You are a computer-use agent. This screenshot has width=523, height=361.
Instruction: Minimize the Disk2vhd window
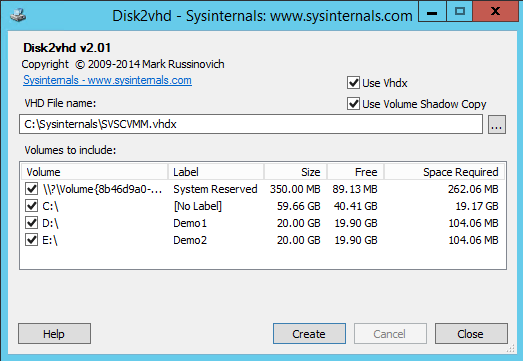[432, 12]
